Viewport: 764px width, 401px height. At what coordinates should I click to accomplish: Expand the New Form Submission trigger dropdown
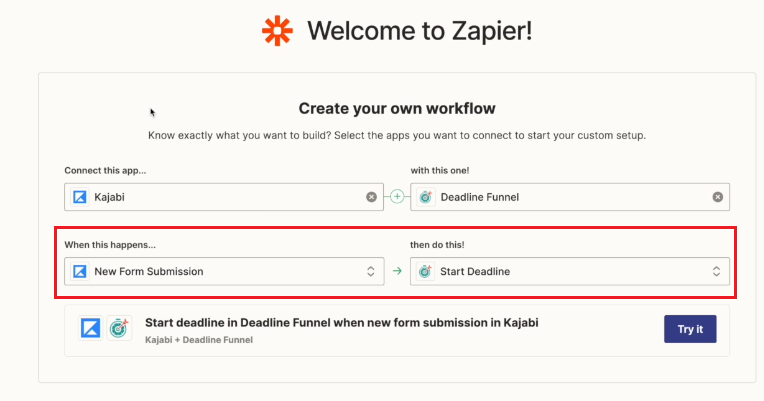371,271
